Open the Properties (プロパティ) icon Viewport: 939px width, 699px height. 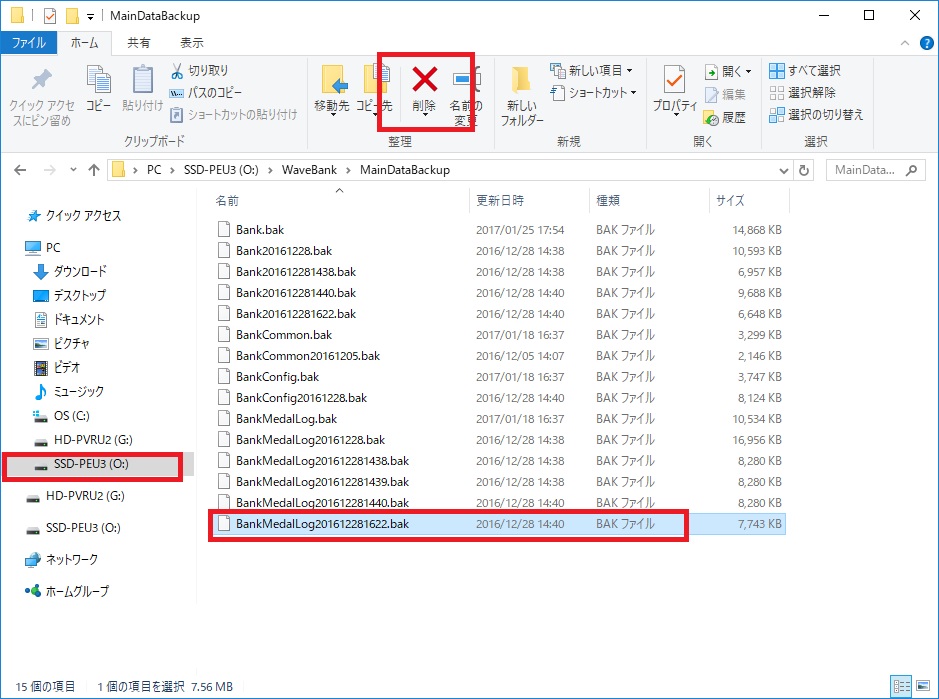(x=675, y=80)
